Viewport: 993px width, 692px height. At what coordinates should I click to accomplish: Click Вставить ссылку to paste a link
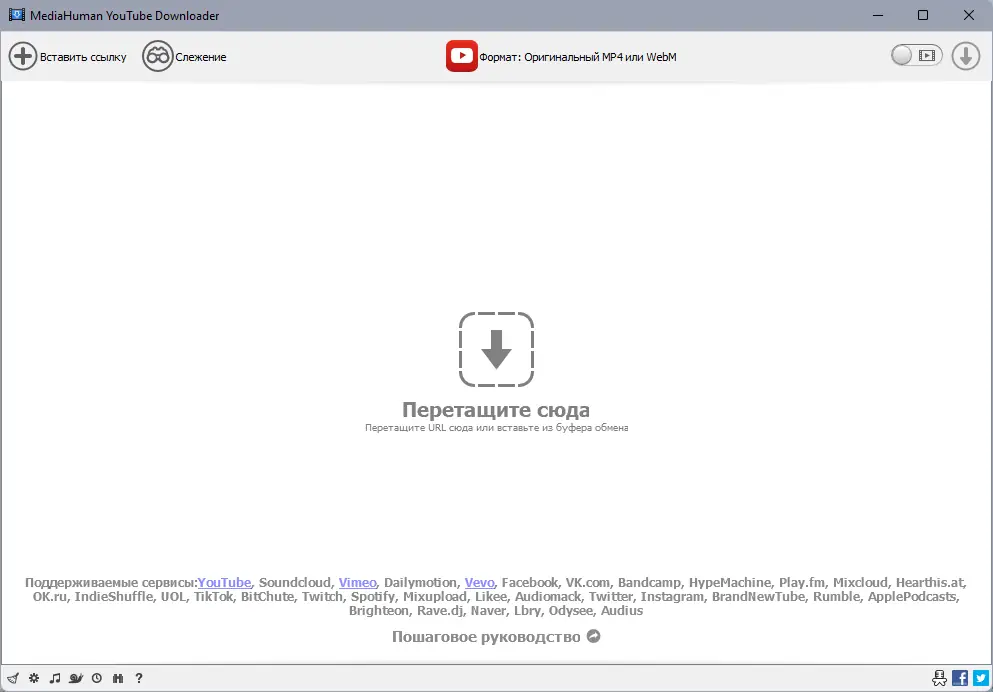[67, 56]
